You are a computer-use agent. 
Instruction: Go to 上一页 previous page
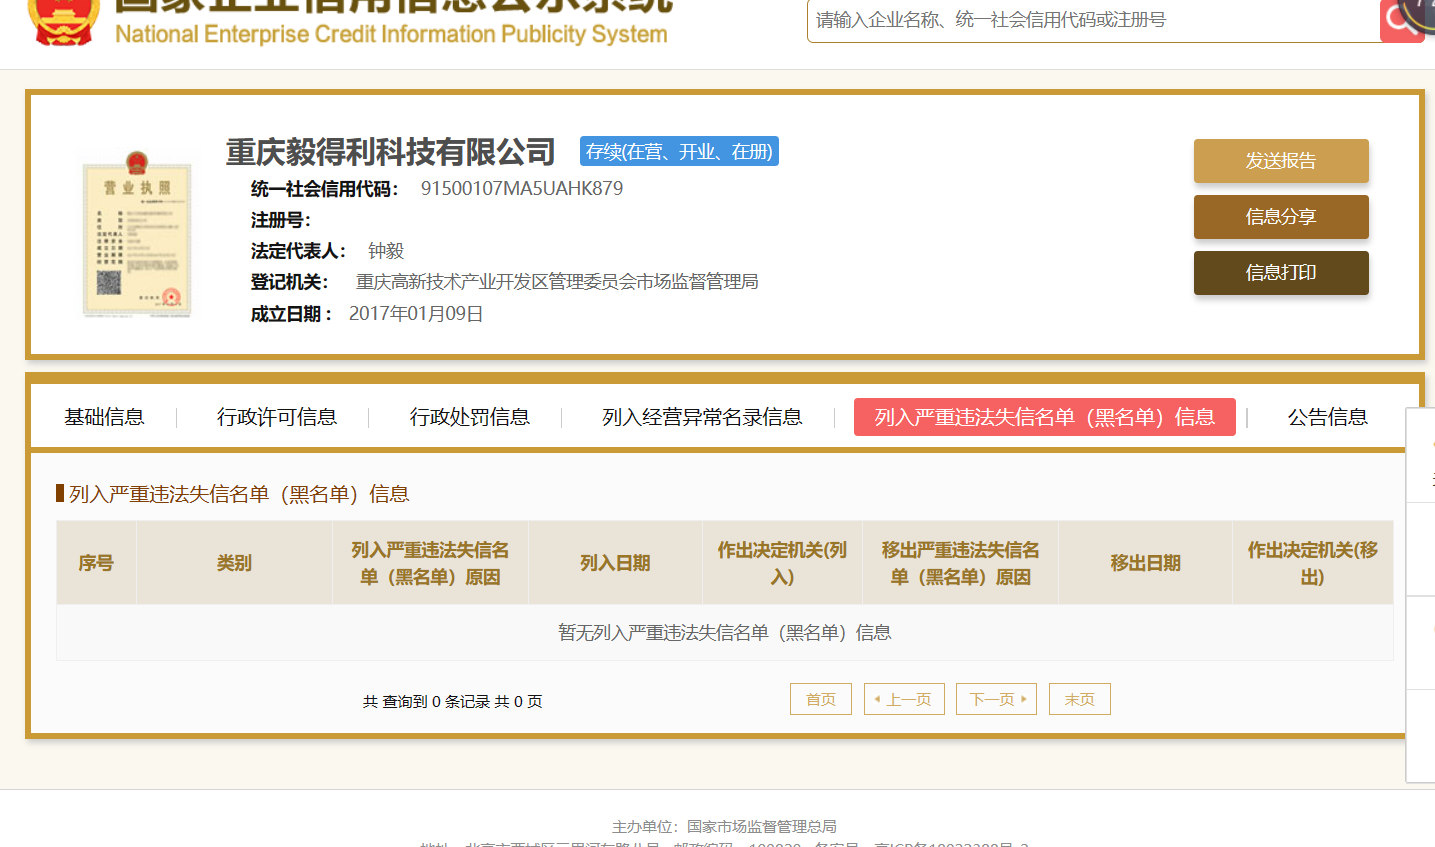click(x=903, y=699)
